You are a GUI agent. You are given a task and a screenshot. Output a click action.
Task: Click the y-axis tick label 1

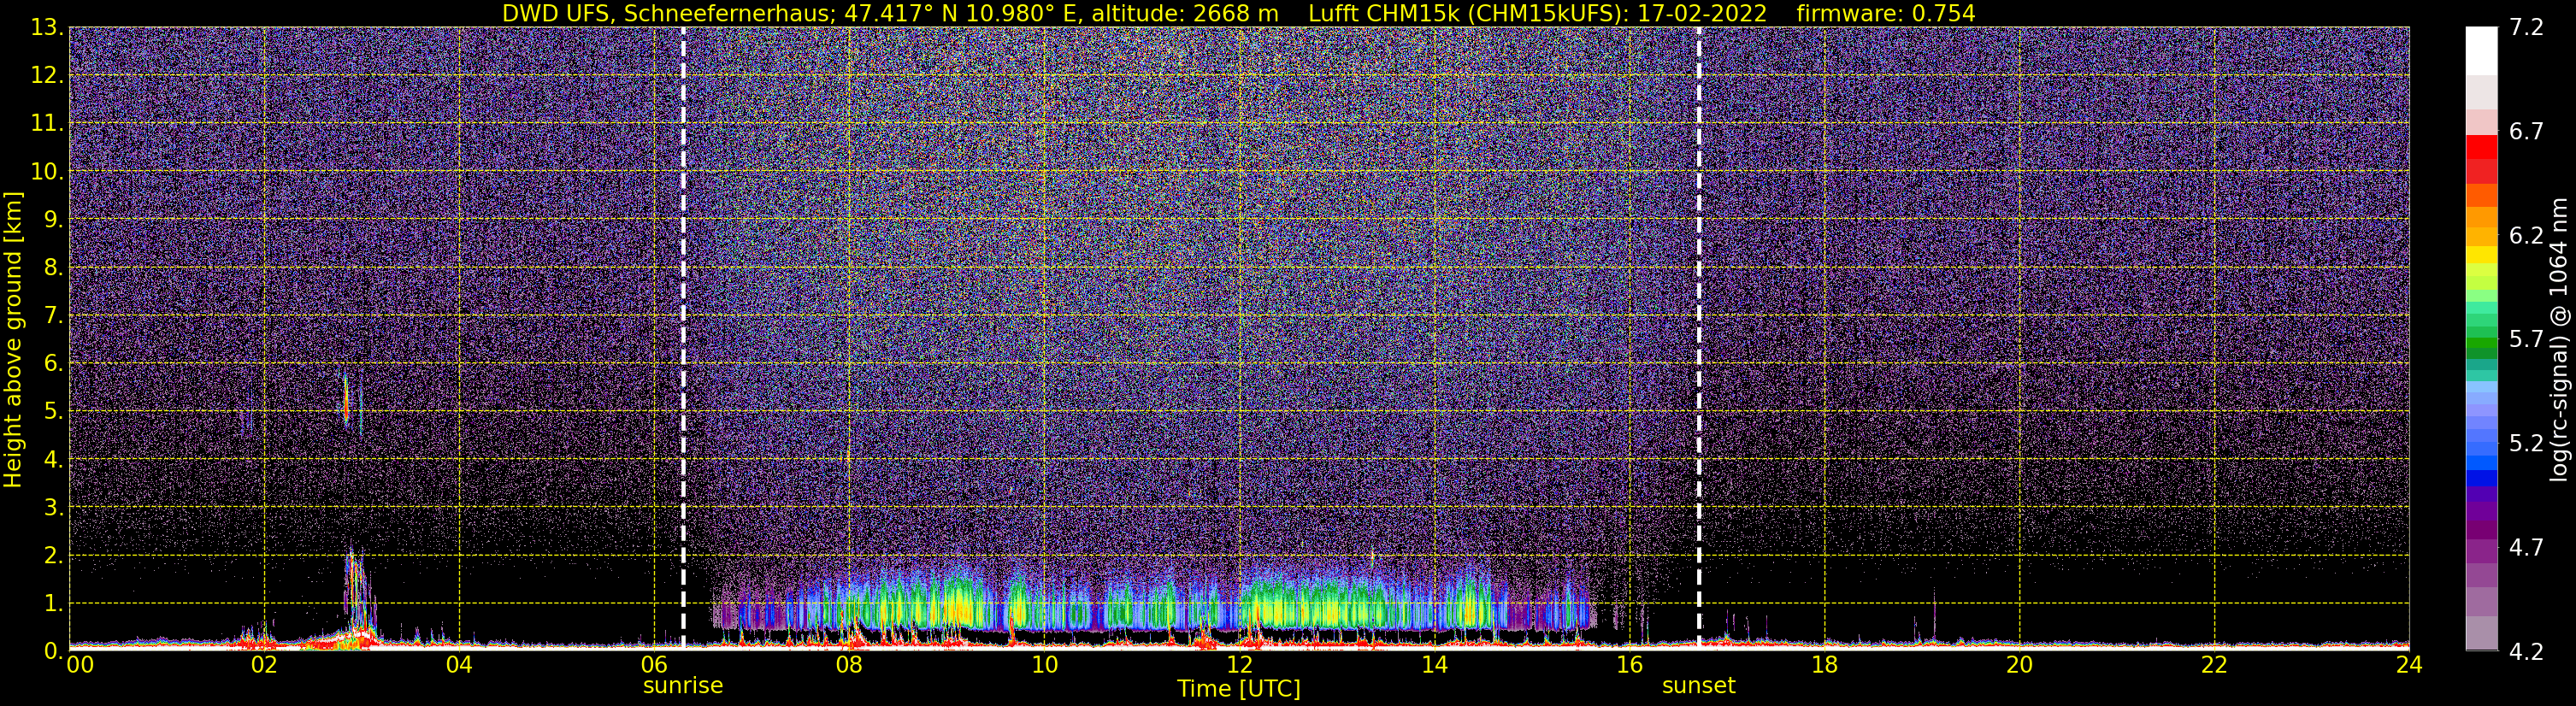click(52, 604)
